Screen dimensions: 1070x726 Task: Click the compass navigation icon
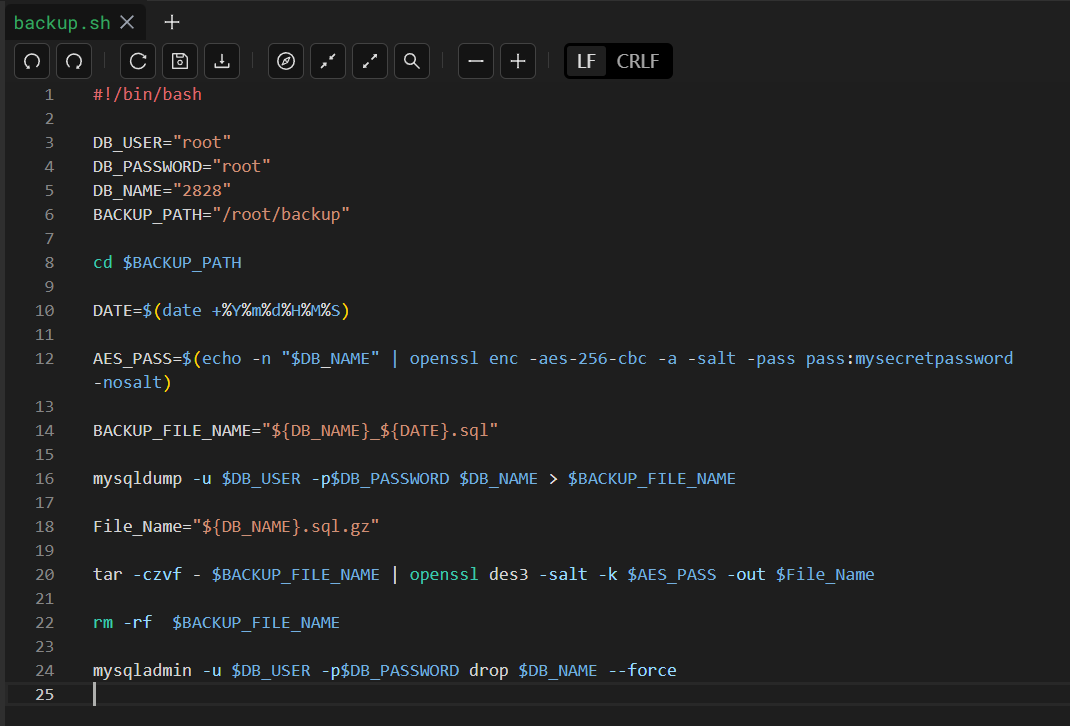286,61
